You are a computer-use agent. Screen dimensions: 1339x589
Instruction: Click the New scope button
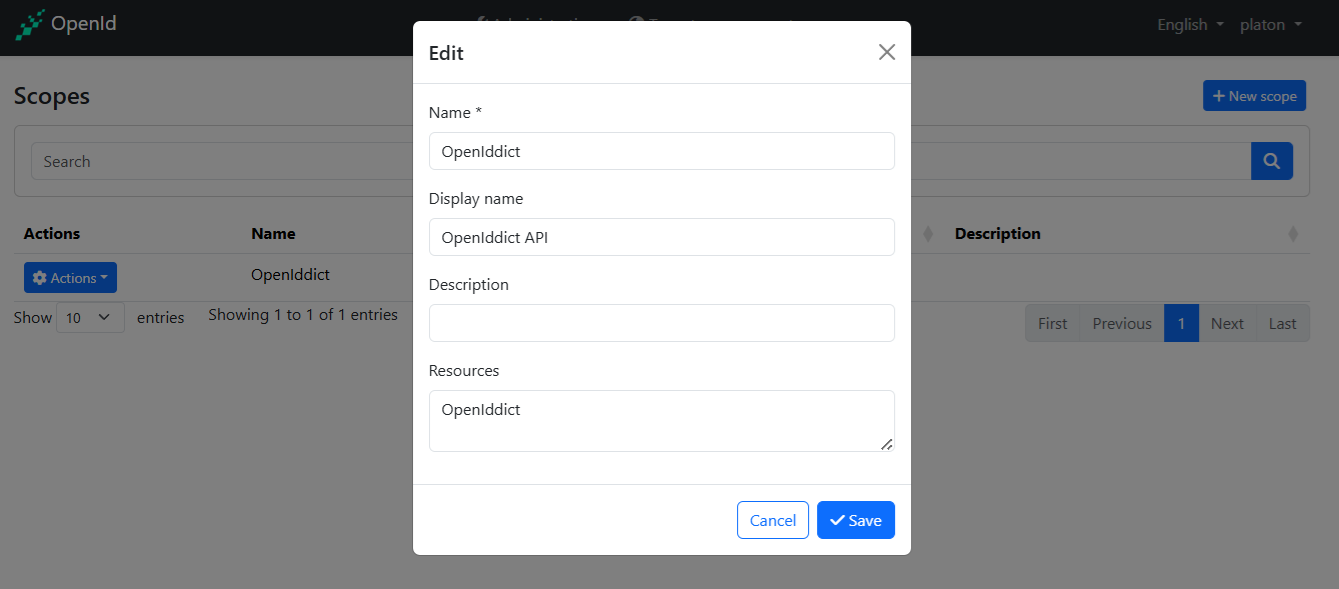tap(1254, 96)
